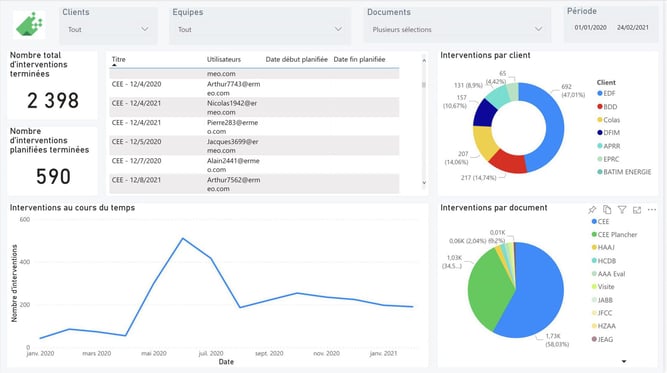Click the large blue CEE pie slice

click(x=538, y=293)
